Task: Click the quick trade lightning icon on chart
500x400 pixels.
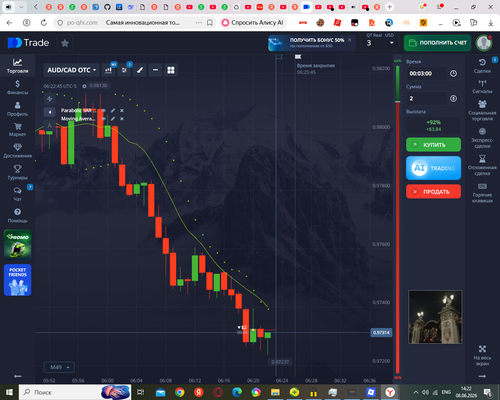Action: tap(49, 99)
